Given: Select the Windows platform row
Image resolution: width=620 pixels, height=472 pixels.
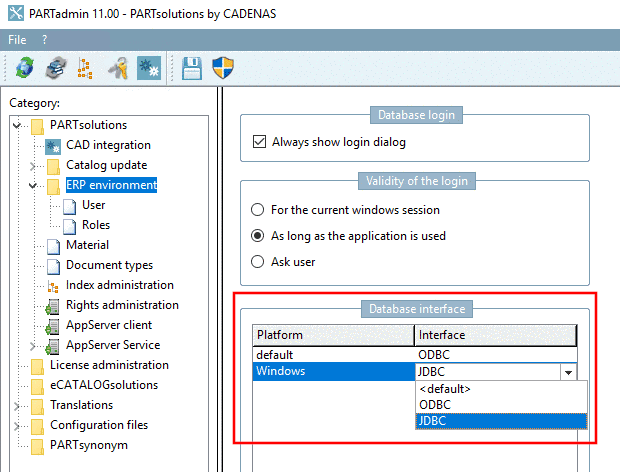Looking at the screenshot, I should 334,371.
